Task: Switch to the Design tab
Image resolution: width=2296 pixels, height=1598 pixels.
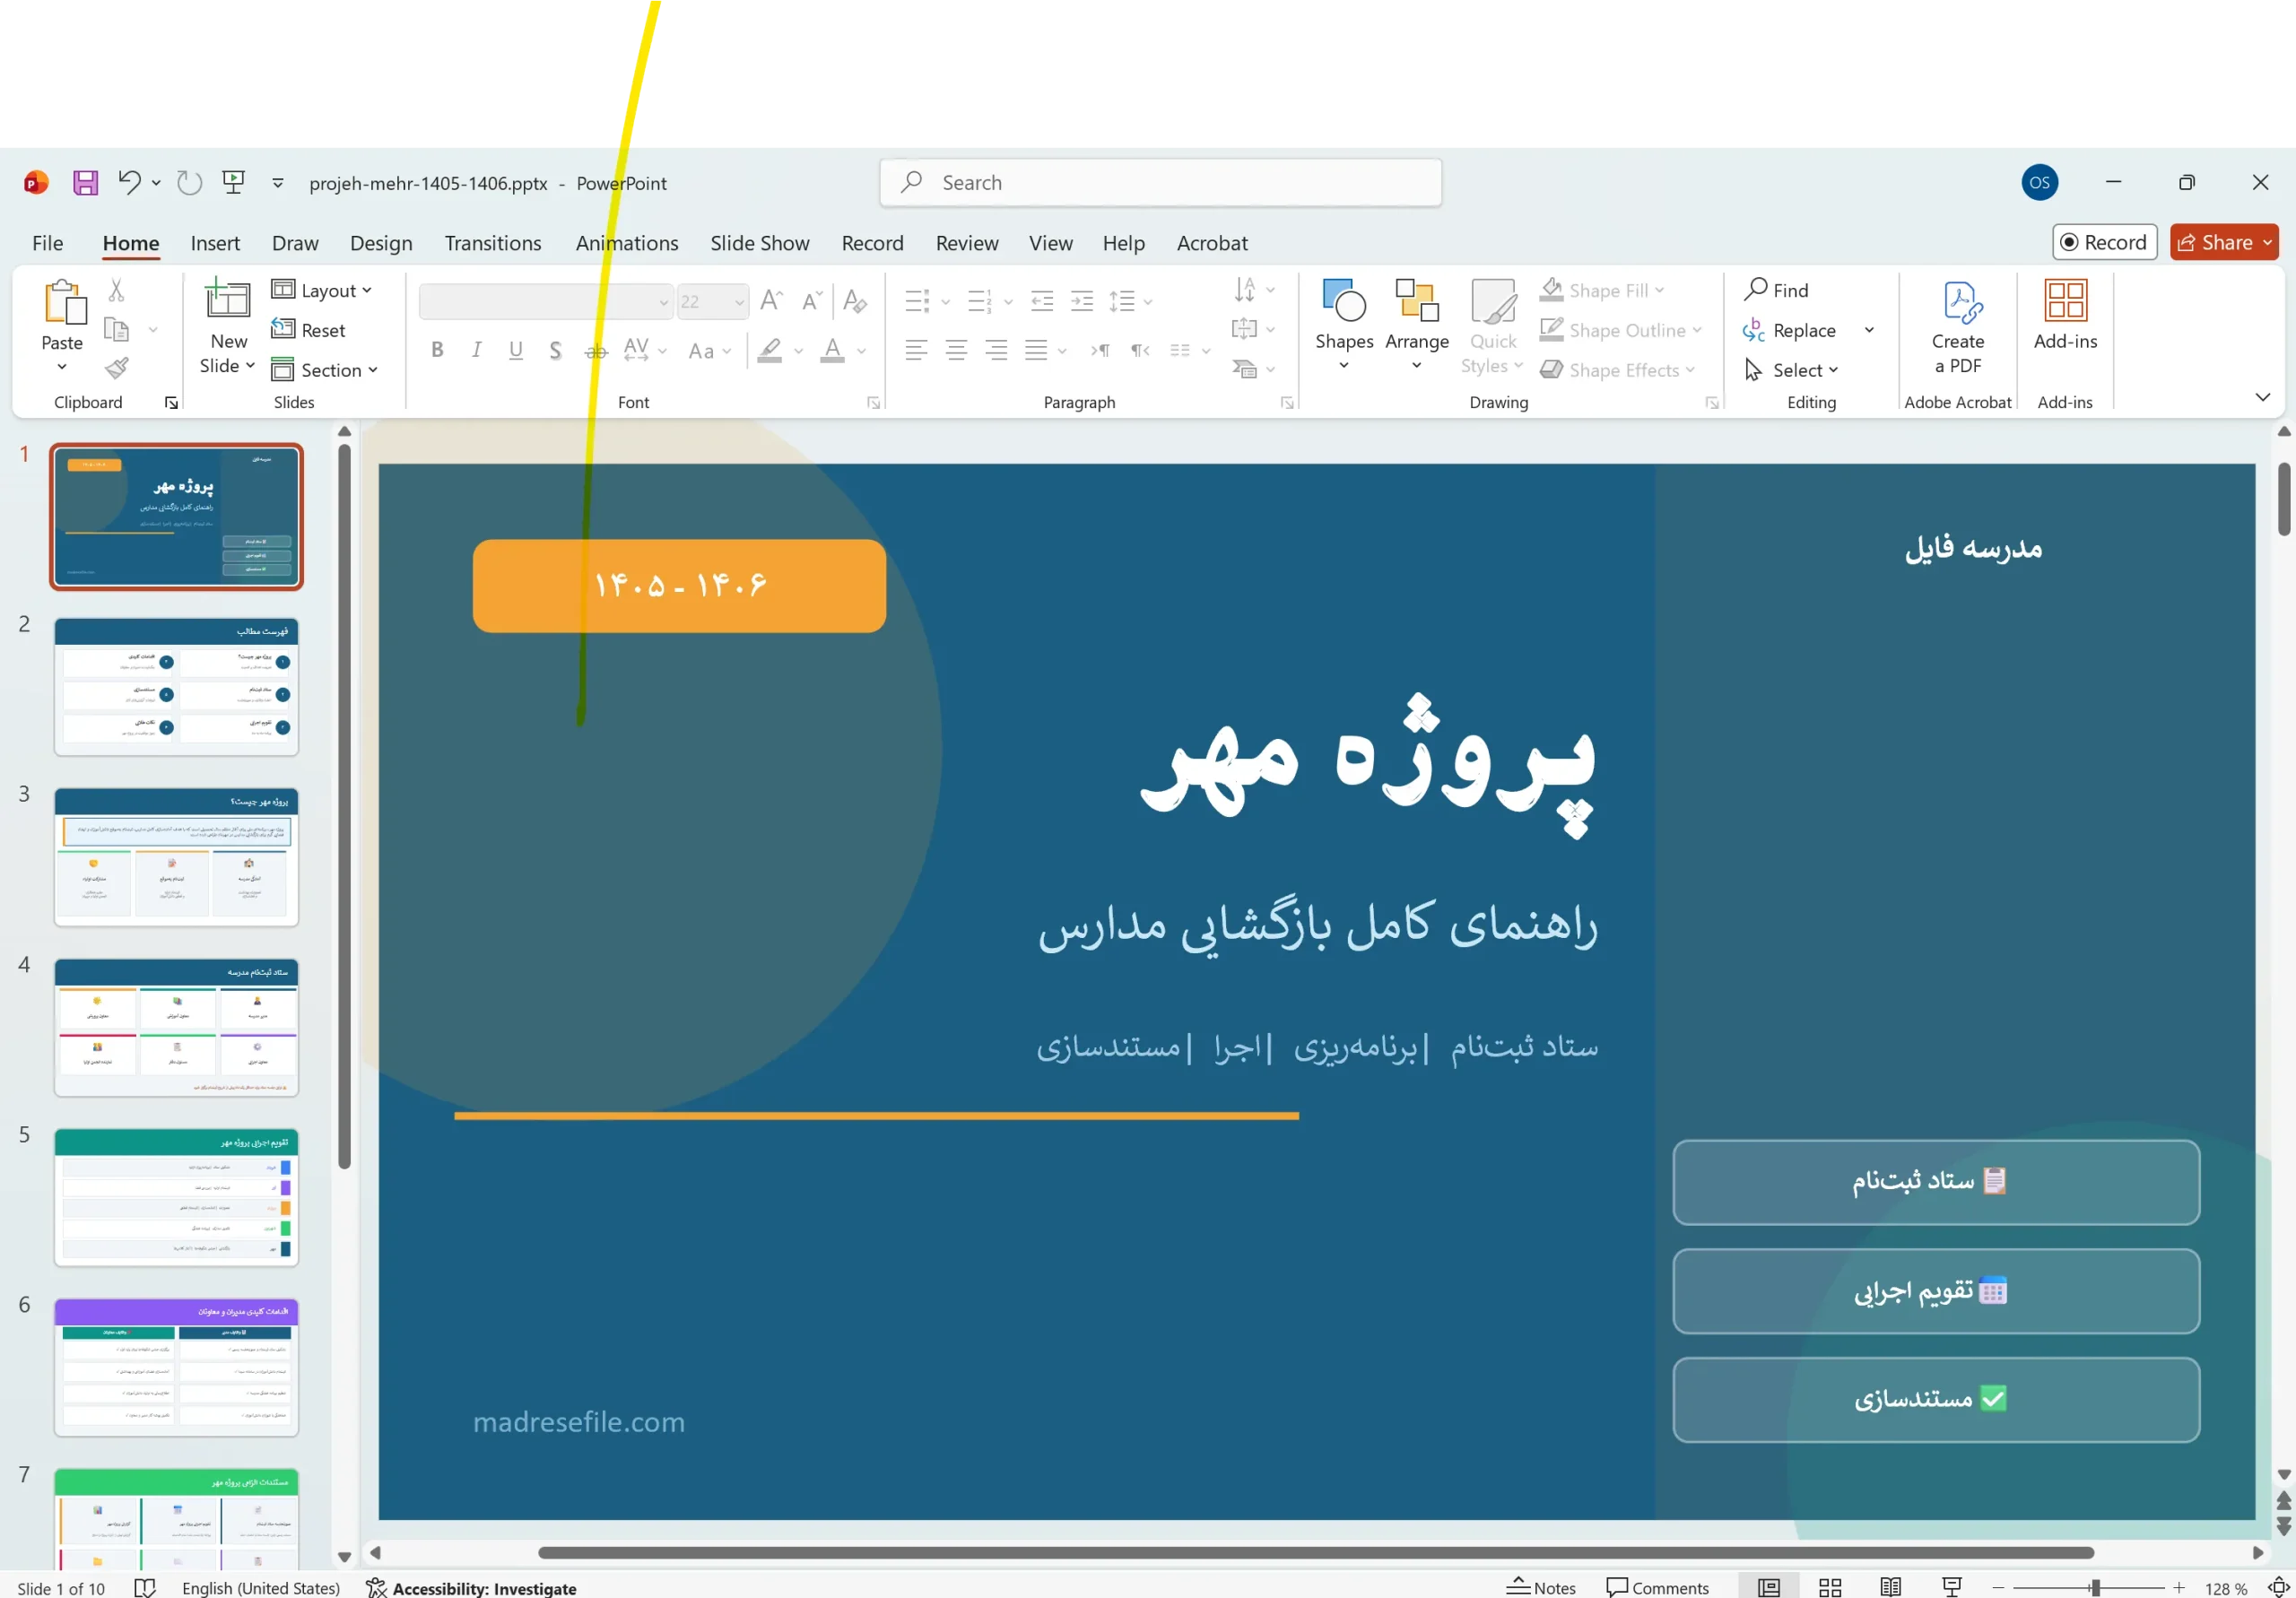Action: (381, 243)
